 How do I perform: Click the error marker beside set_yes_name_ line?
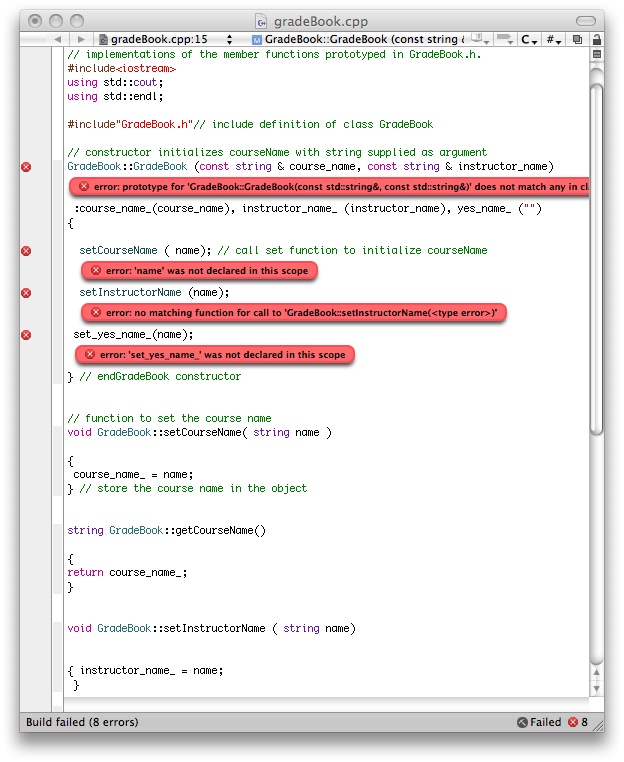[26, 335]
